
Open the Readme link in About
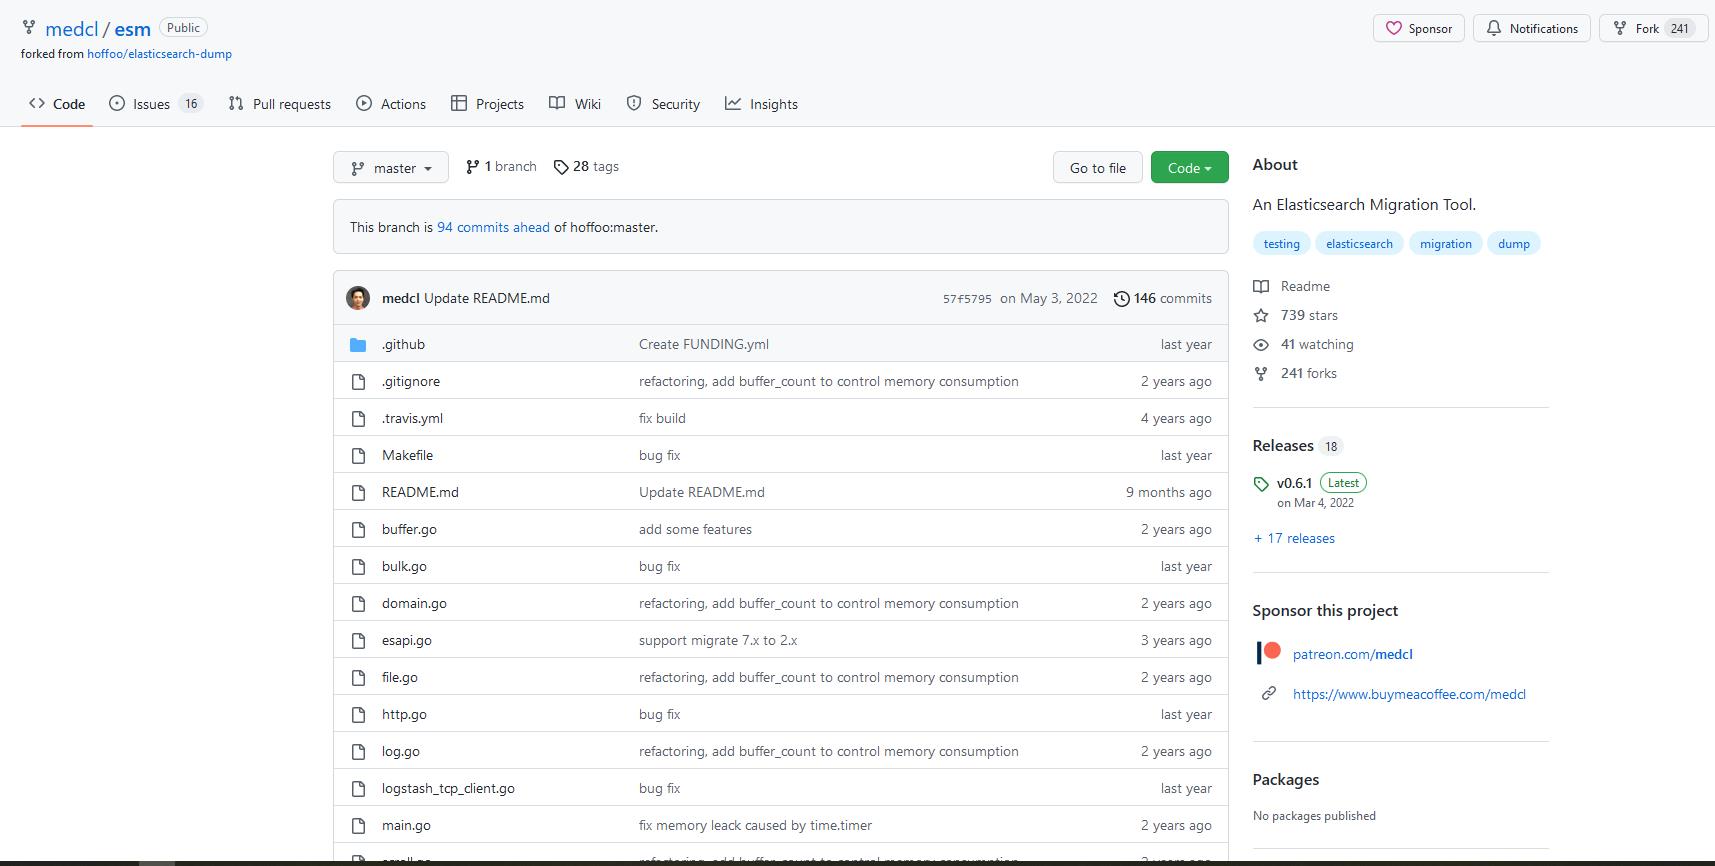point(1292,286)
